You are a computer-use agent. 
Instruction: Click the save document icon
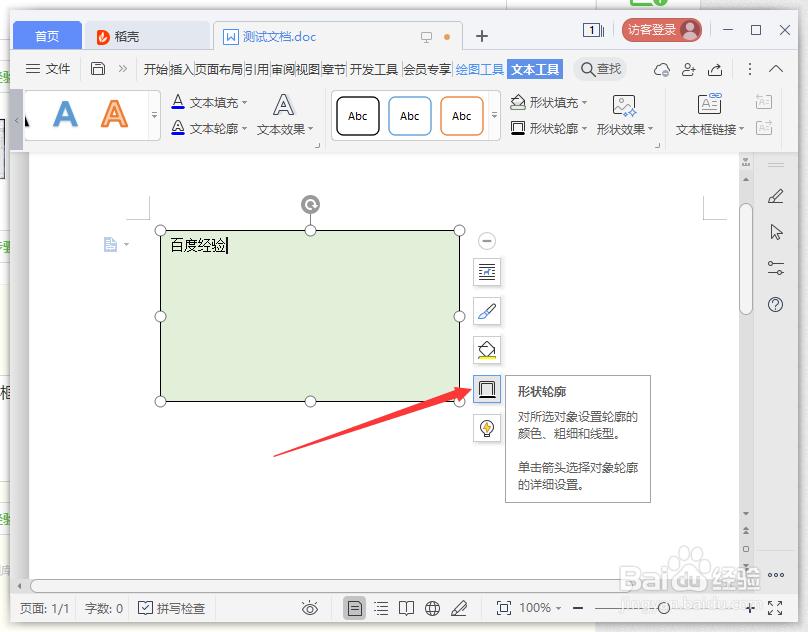(98, 69)
